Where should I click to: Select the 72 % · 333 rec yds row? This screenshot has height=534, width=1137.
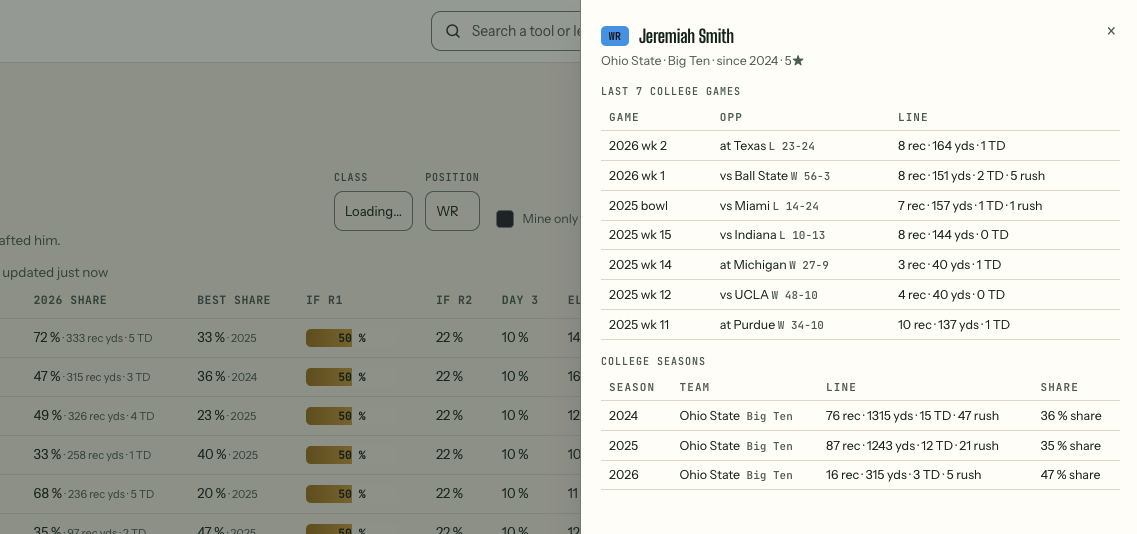(x=290, y=338)
